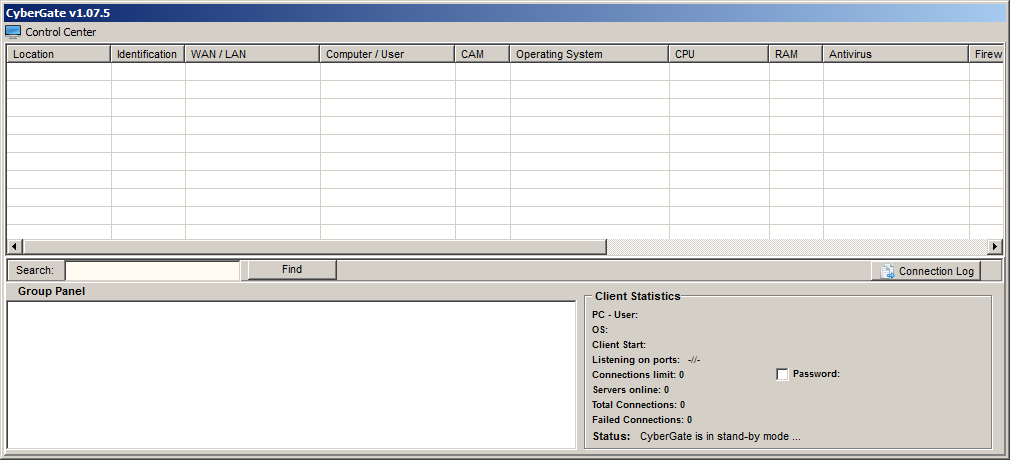This screenshot has width=1010, height=460.
Task: Click the horizontal scrollbar right arrow
Action: pos(995,247)
